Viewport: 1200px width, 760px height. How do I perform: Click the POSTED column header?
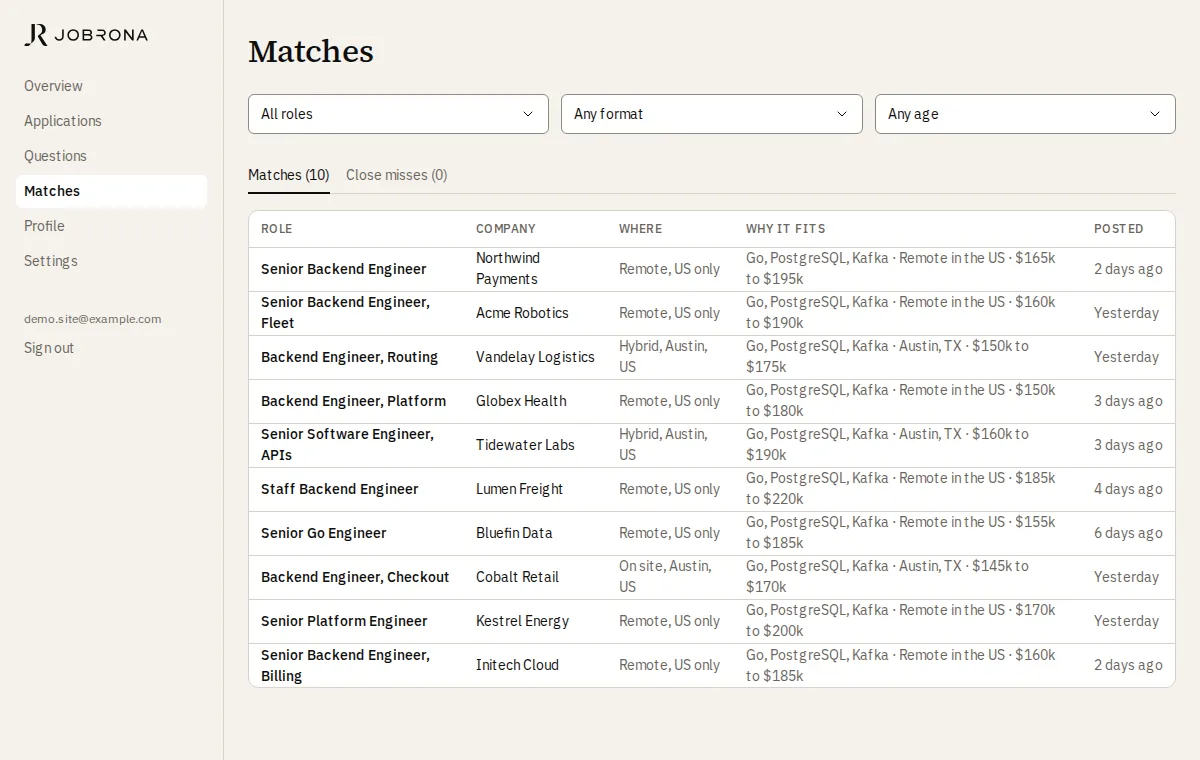point(1119,229)
